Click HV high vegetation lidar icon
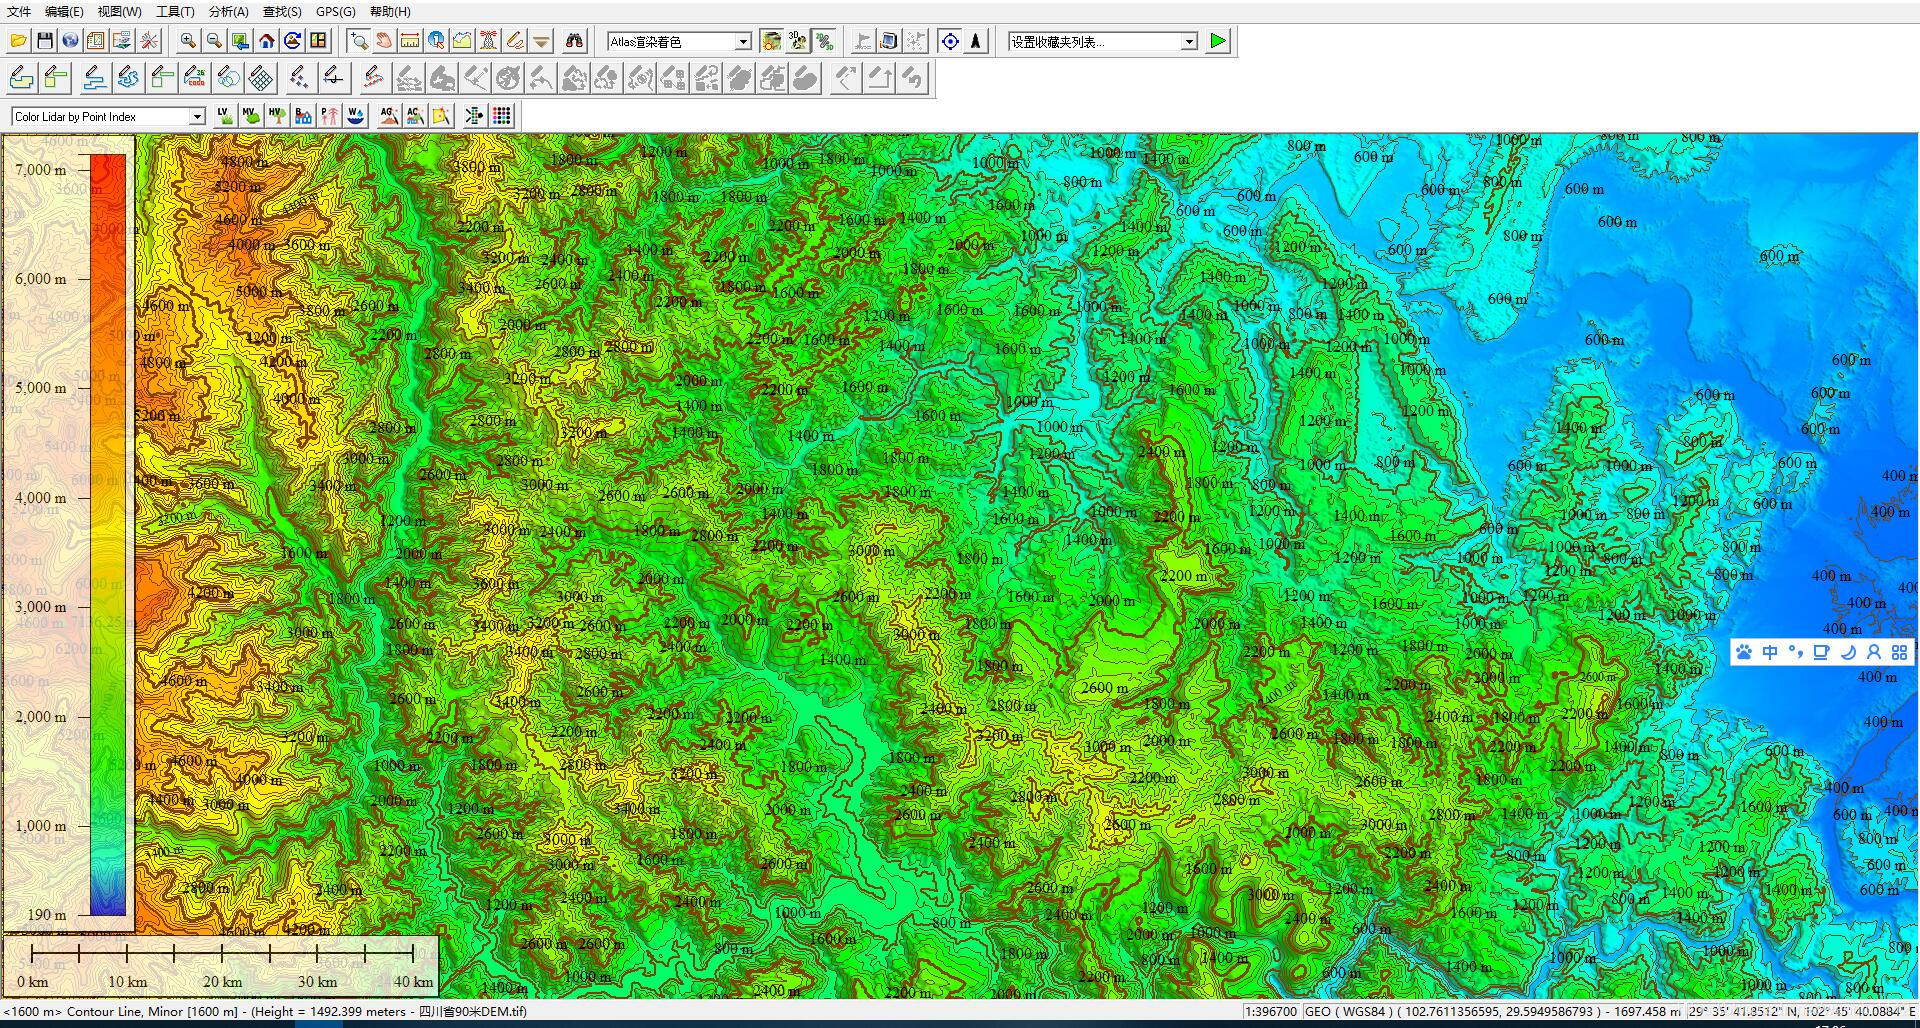1920x1028 pixels. pyautogui.click(x=277, y=116)
